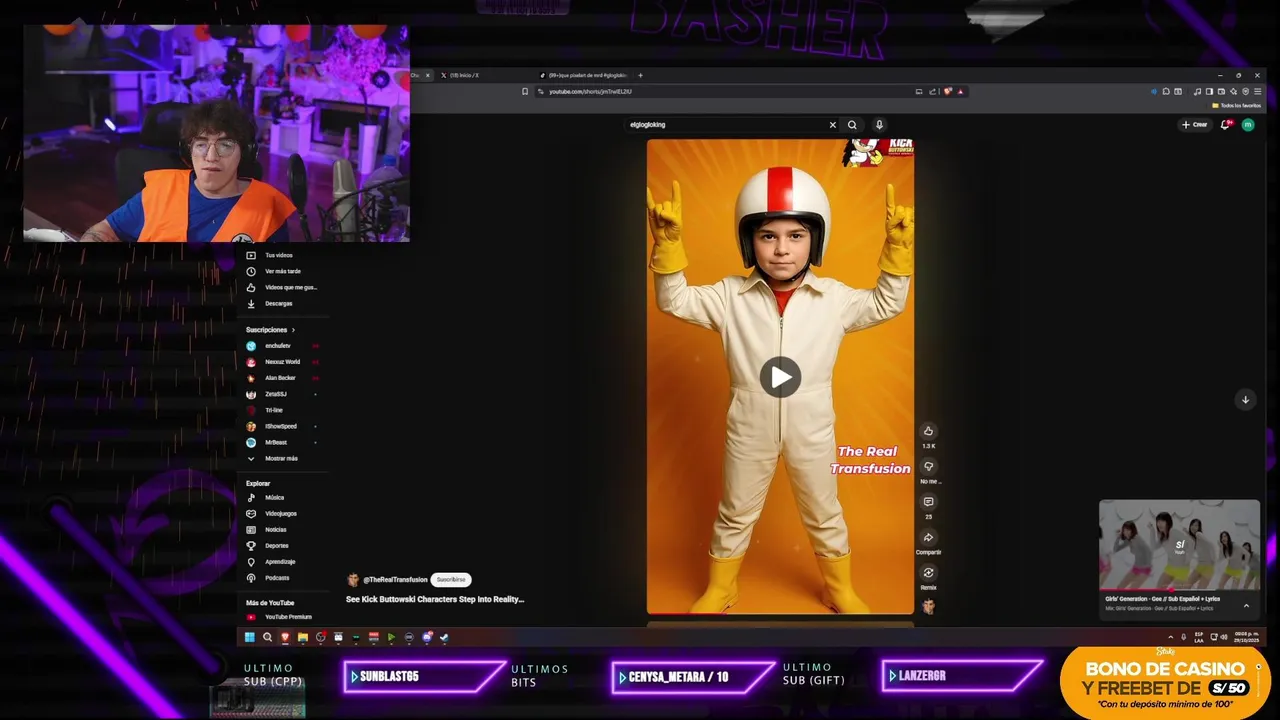Viewport: 1280px width, 720px height.
Task: Open Descargas in sidebar
Action: pyautogui.click(x=281, y=303)
